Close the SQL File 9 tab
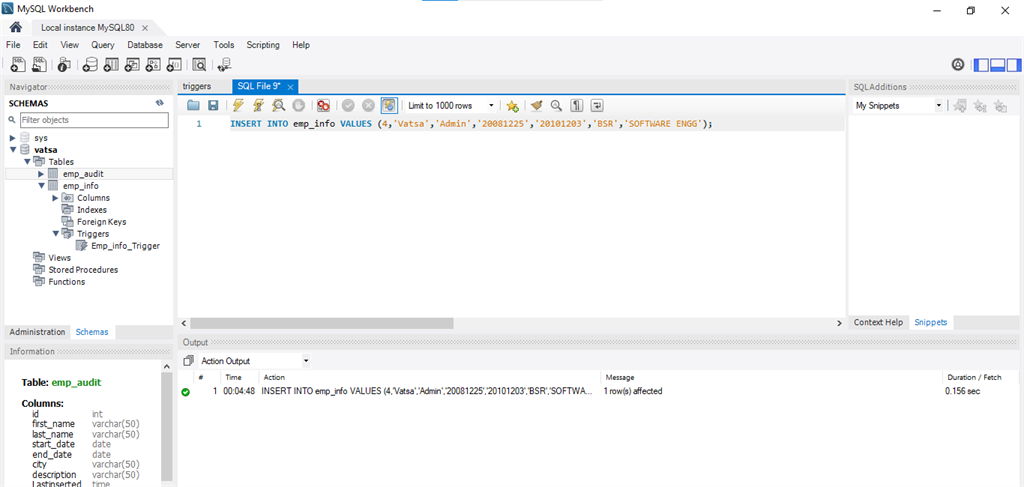 coord(291,87)
